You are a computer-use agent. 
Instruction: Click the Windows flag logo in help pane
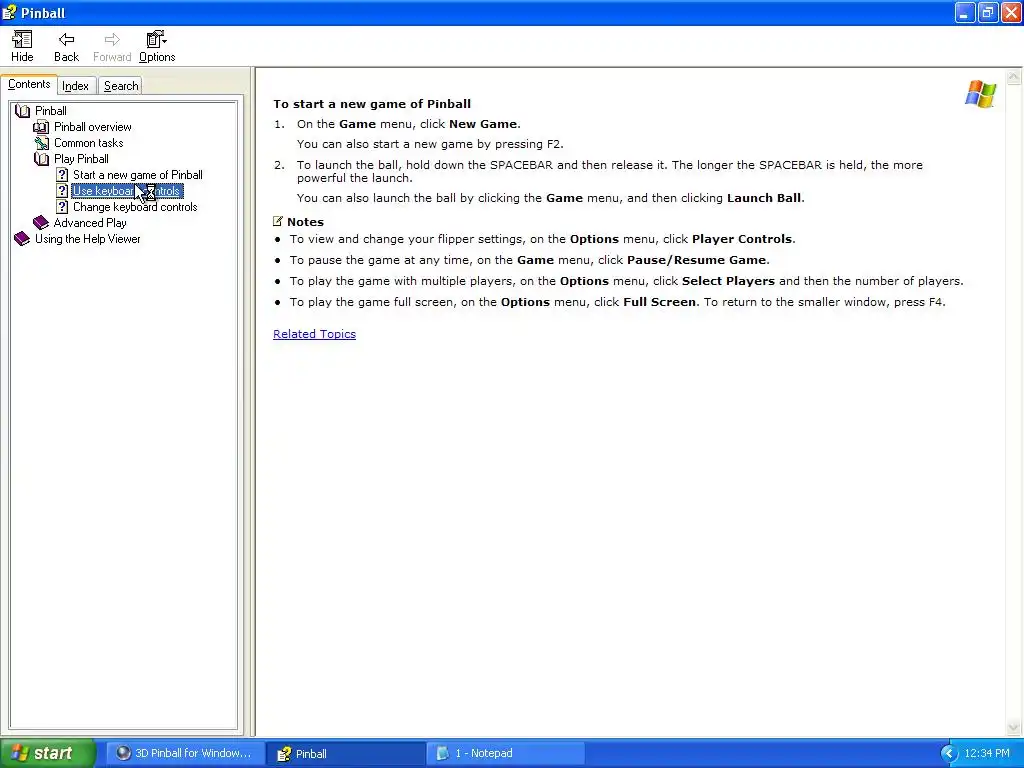click(x=980, y=94)
